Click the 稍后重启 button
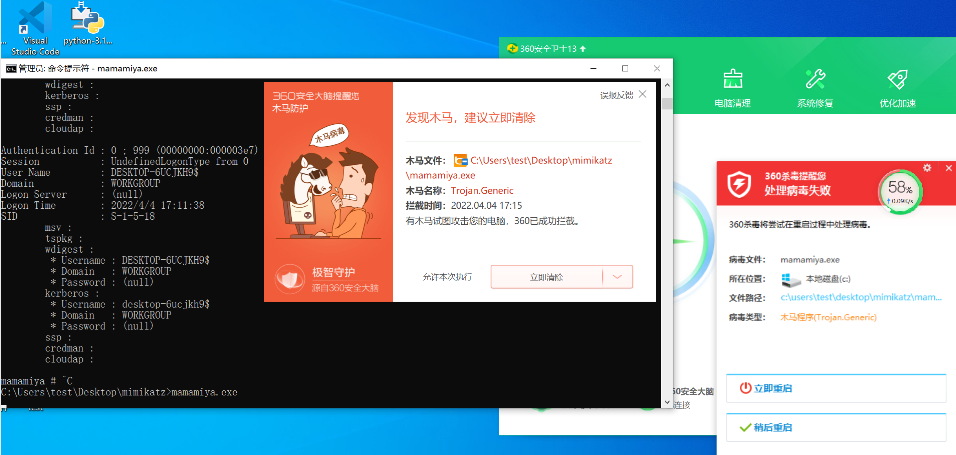This screenshot has height=455, width=956. [836, 428]
